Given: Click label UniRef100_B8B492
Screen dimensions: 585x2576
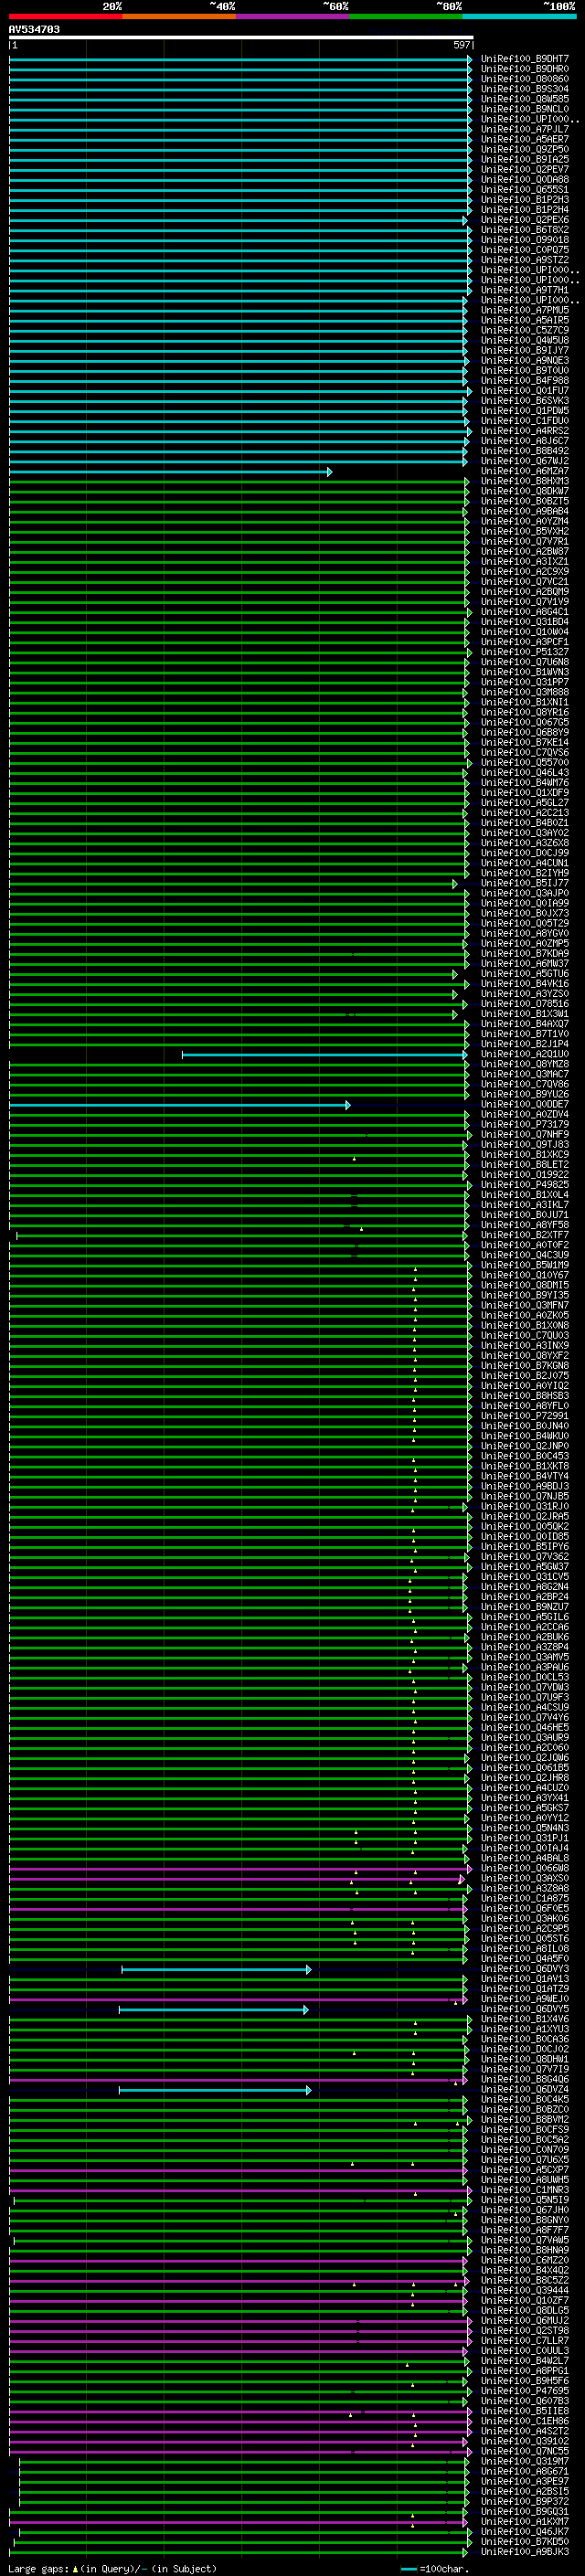Looking at the screenshot, I should 525,451.
